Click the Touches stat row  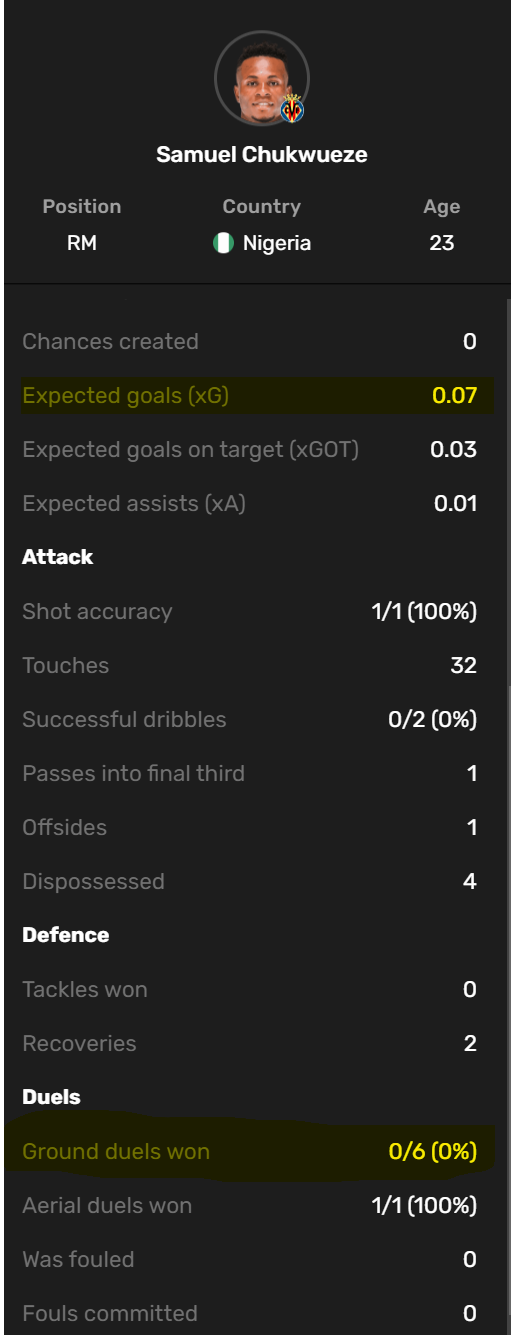(x=250, y=666)
